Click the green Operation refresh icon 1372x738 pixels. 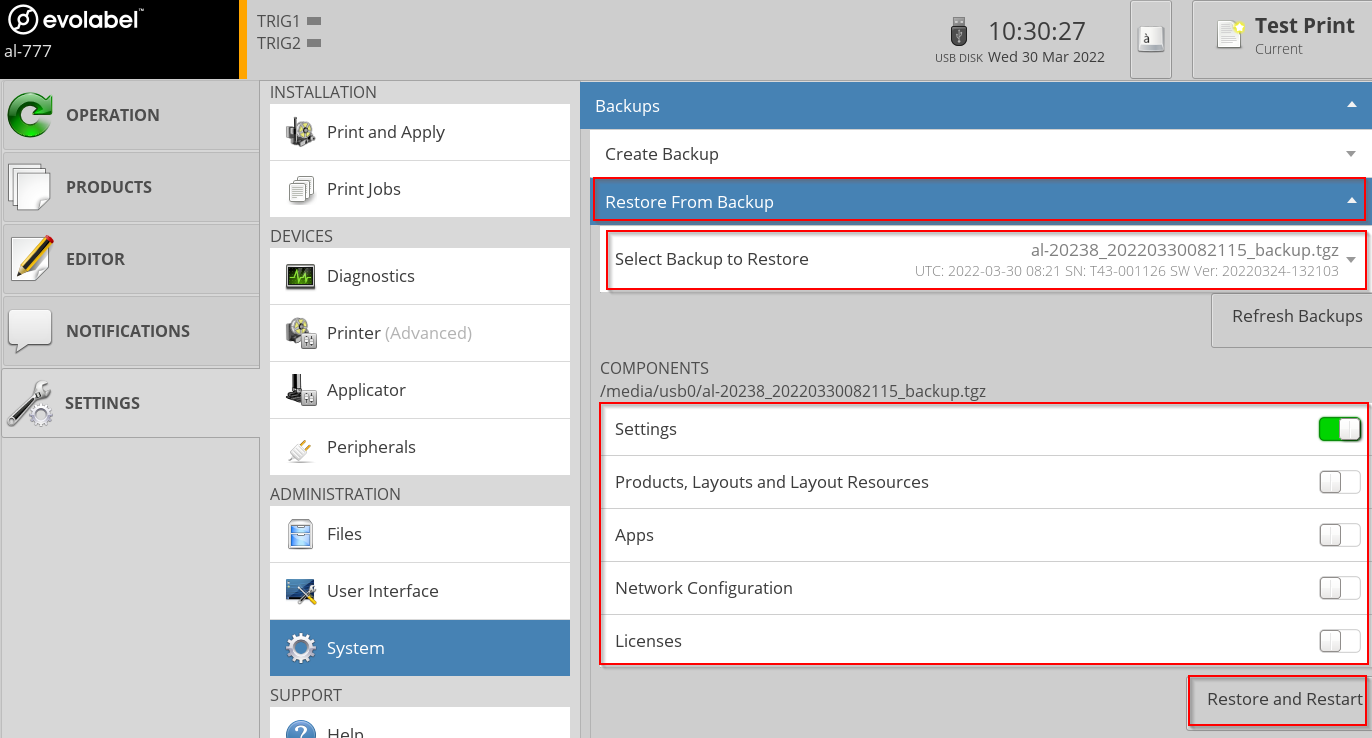30,115
